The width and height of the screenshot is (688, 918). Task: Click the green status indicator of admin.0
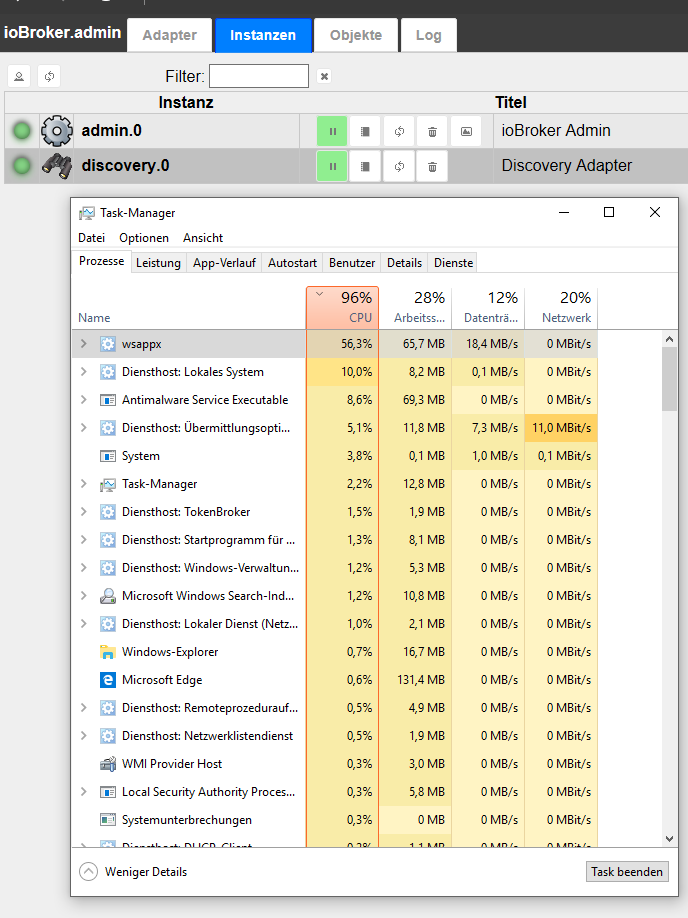(x=22, y=131)
